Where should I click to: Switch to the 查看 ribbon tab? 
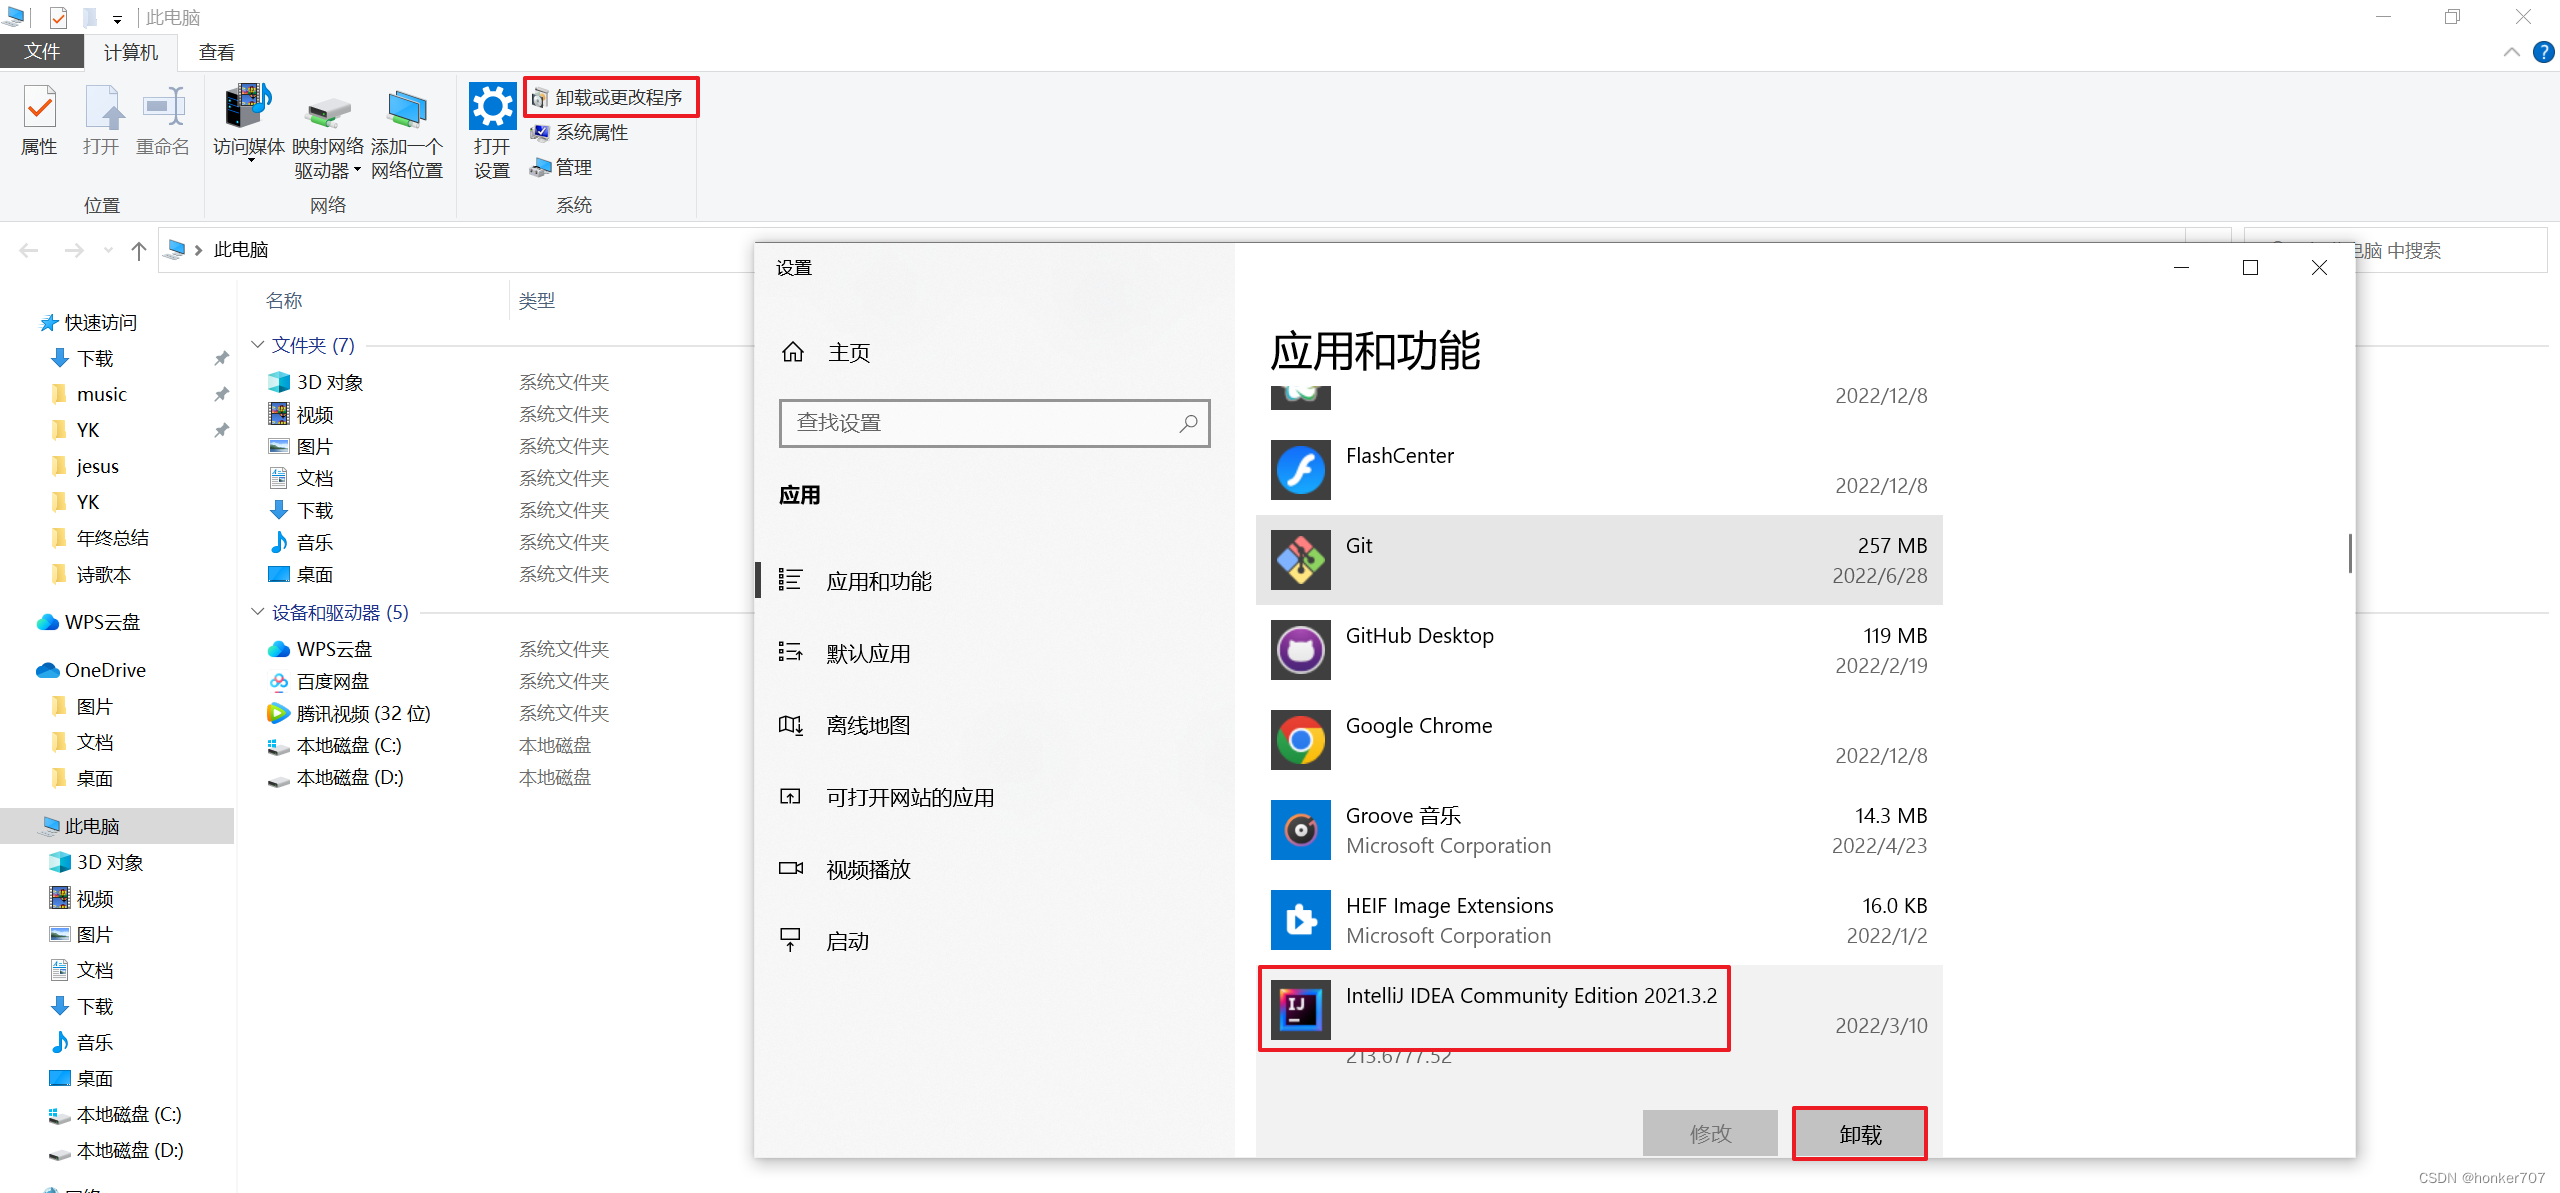pyautogui.click(x=216, y=52)
